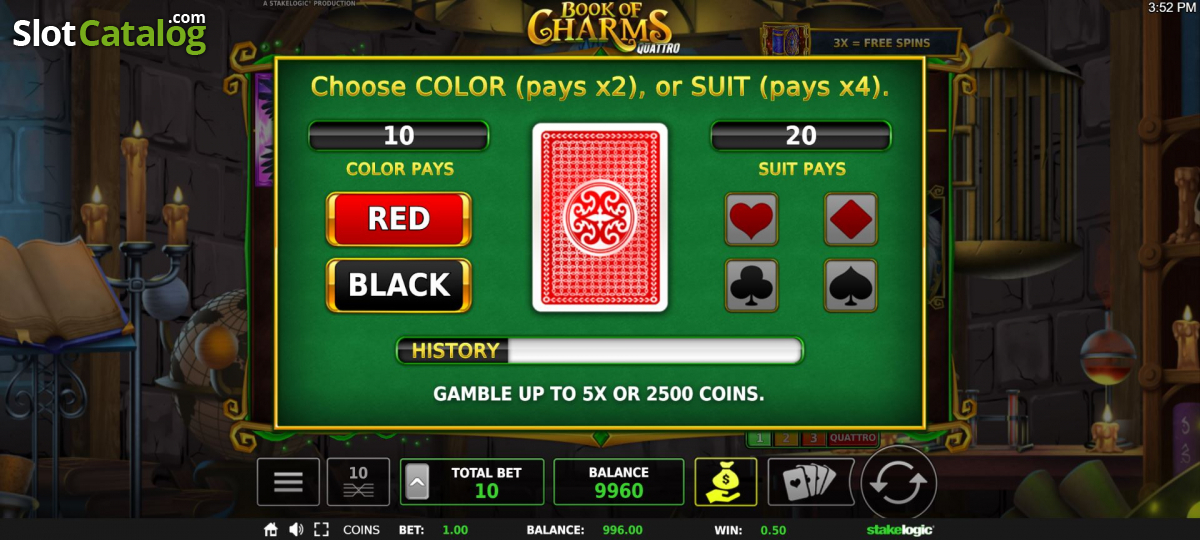
Task: Mute the game sound
Action: point(296,530)
